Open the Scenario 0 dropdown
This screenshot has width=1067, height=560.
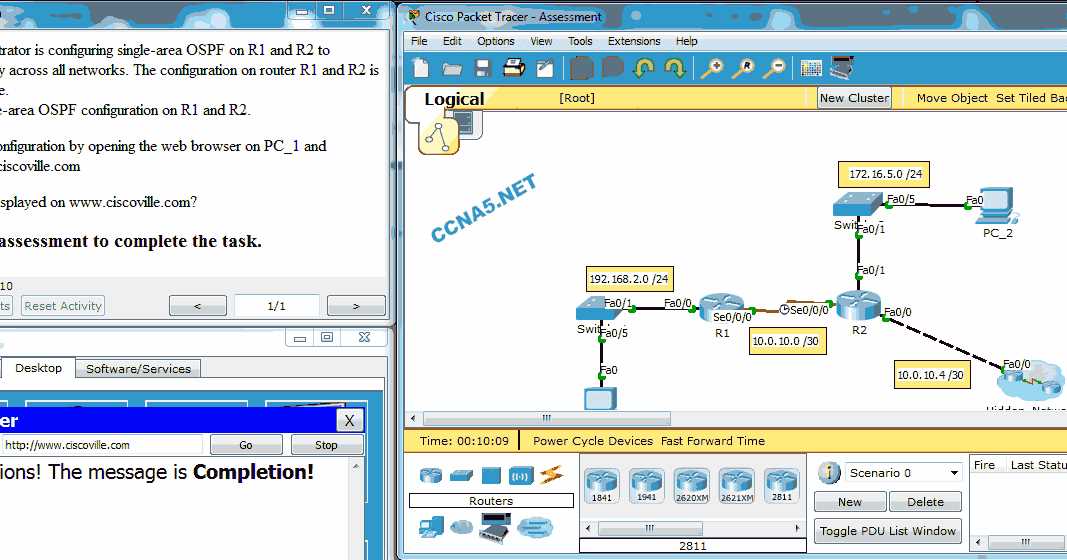pos(903,473)
